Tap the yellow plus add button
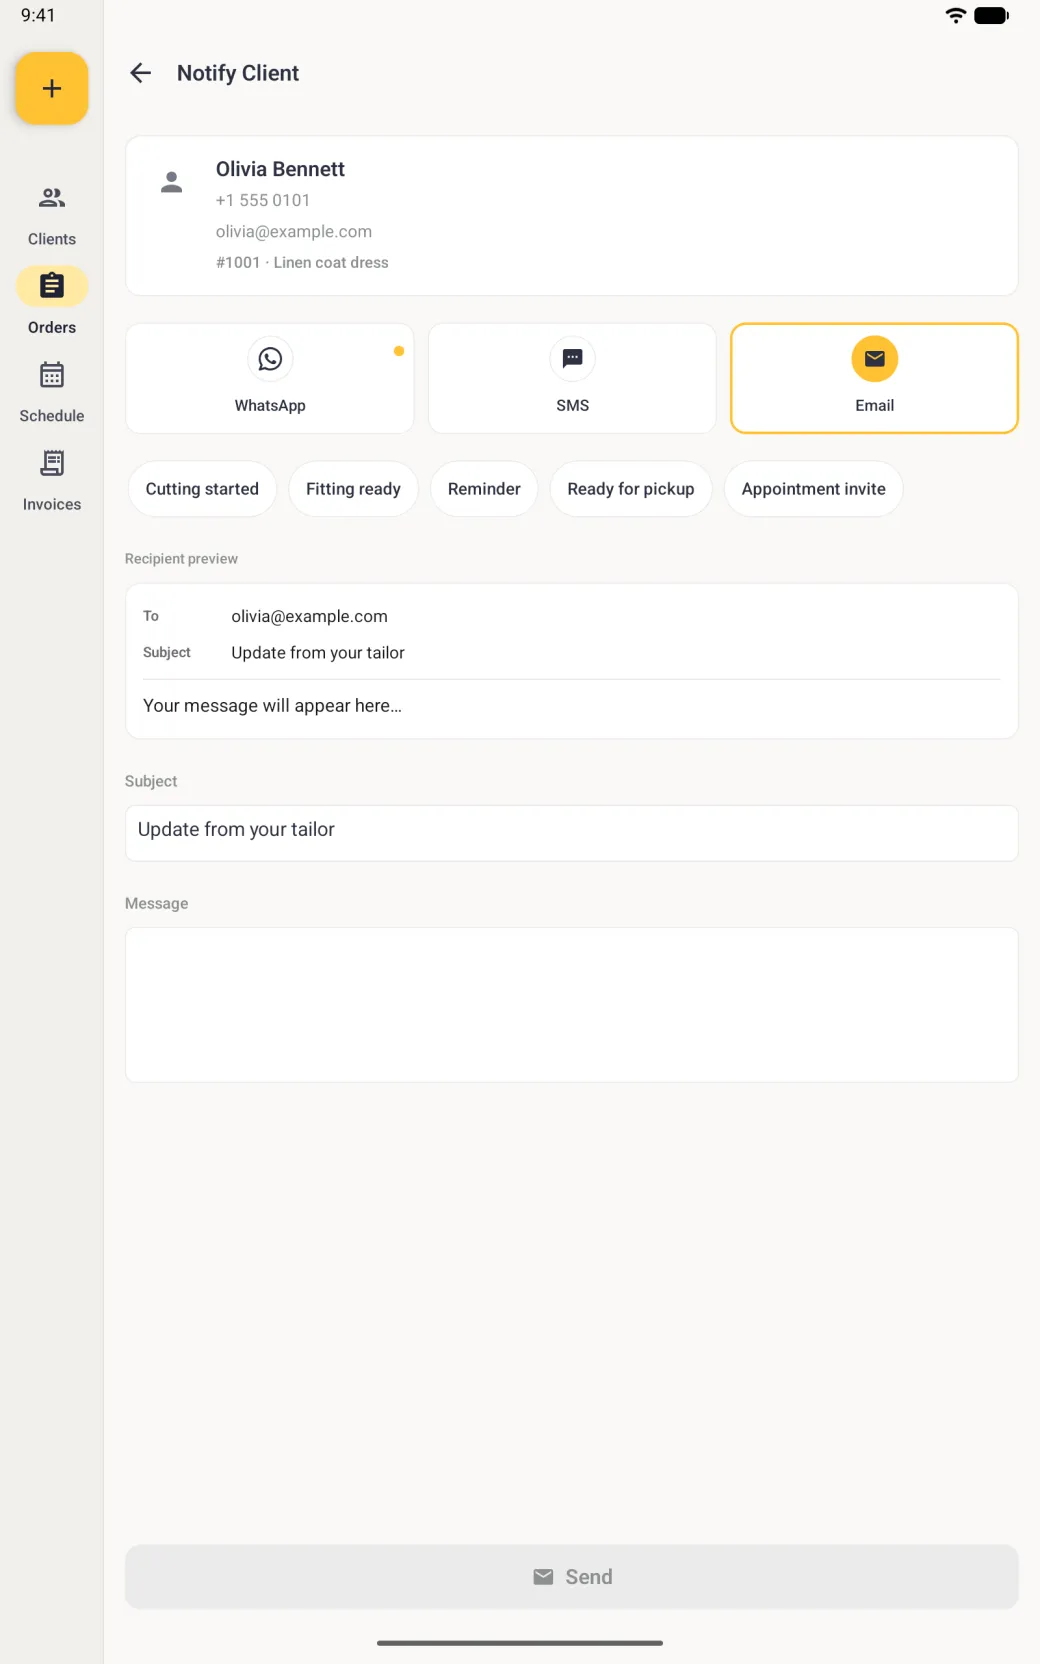The height and width of the screenshot is (1664, 1040). click(52, 88)
